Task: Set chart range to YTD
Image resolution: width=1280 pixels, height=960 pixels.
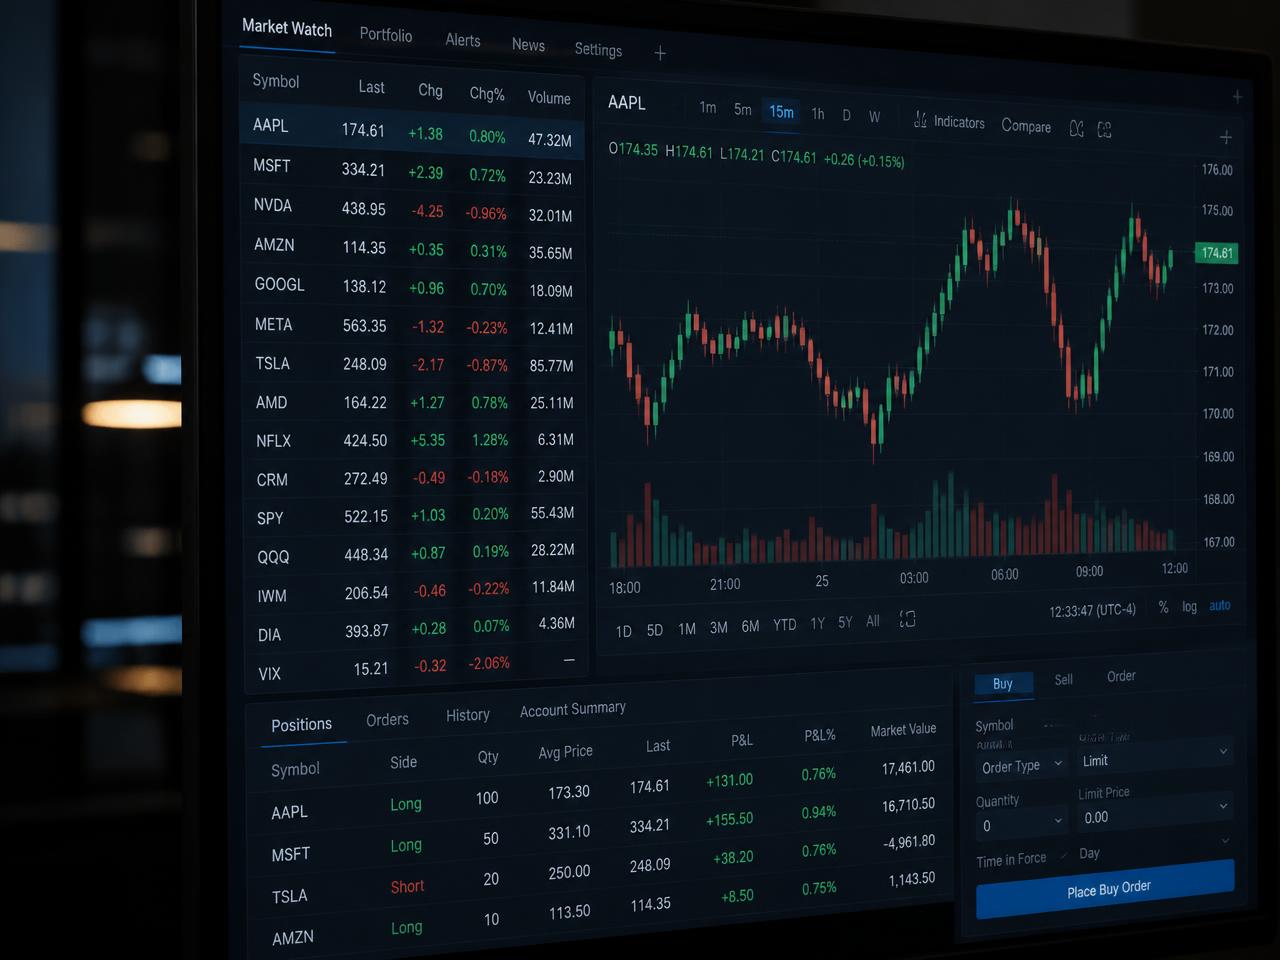Action: click(785, 625)
